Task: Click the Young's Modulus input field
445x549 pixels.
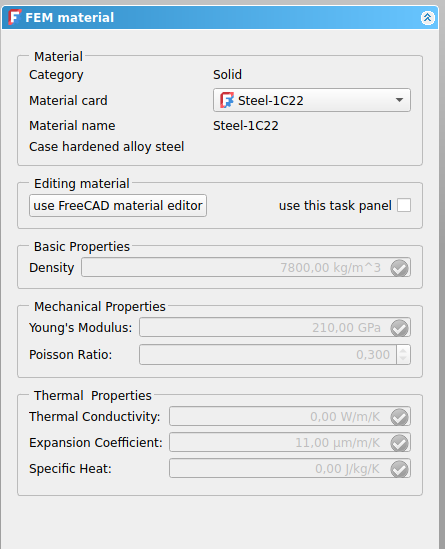Action: tap(275, 327)
